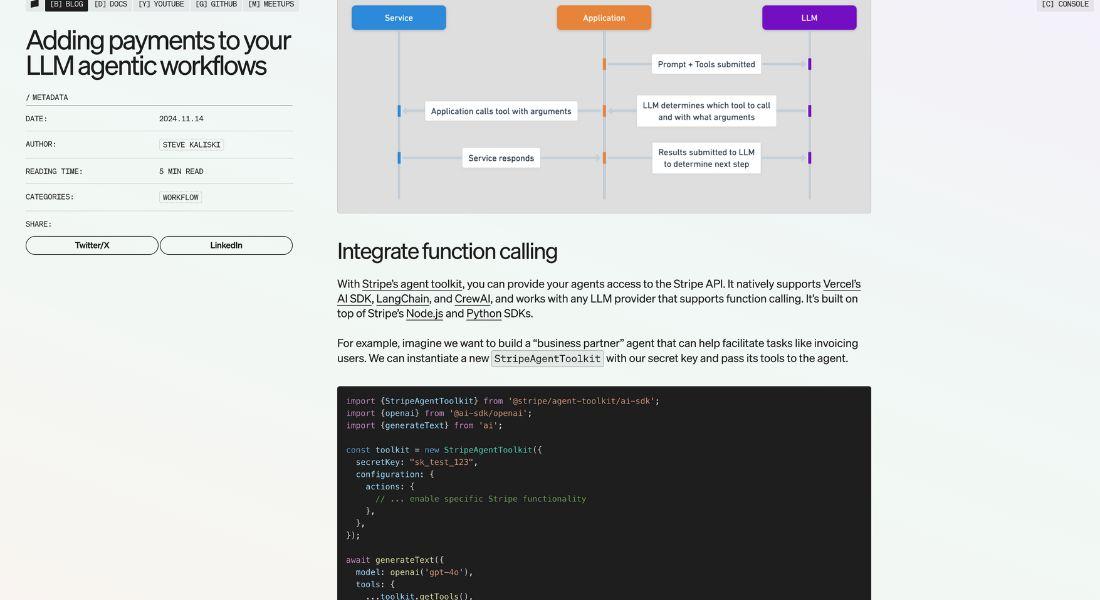Share the article on LinkedIn
The image size is (1100, 600).
coord(226,245)
